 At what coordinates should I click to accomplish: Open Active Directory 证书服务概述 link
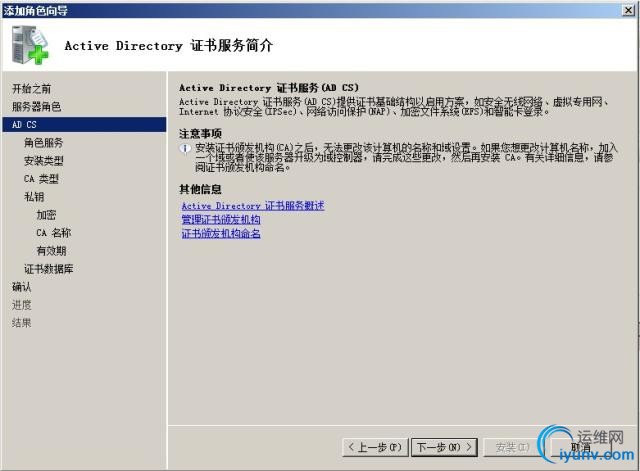point(253,206)
